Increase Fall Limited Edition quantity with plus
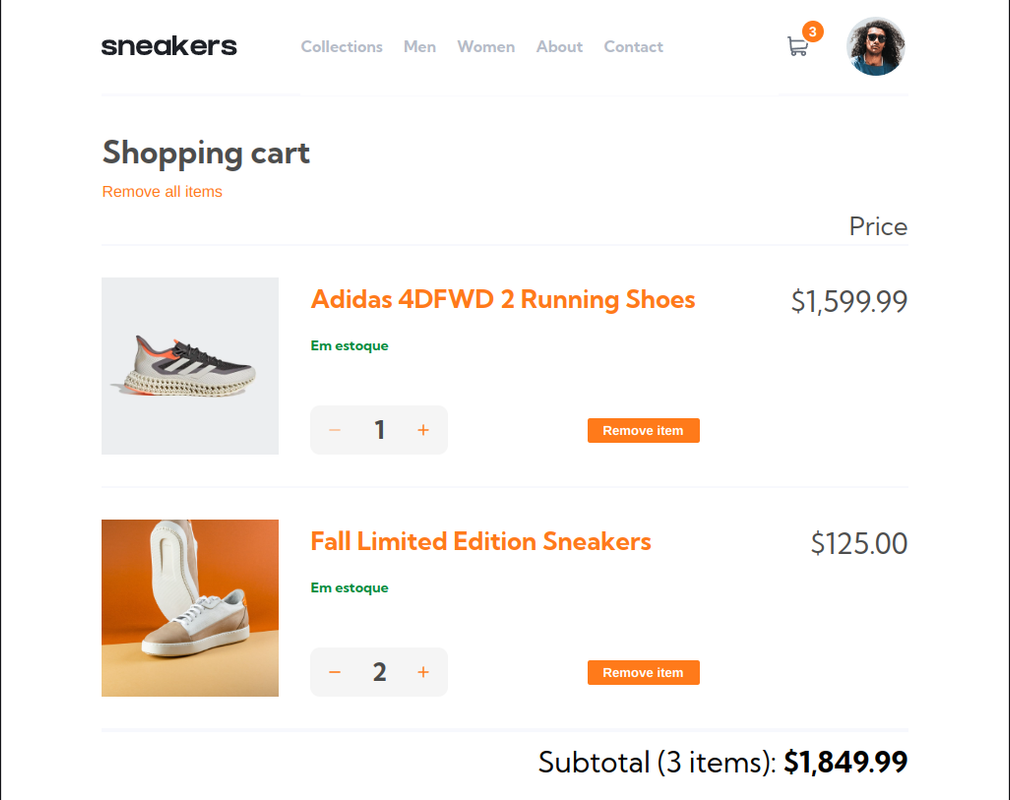 (x=423, y=672)
